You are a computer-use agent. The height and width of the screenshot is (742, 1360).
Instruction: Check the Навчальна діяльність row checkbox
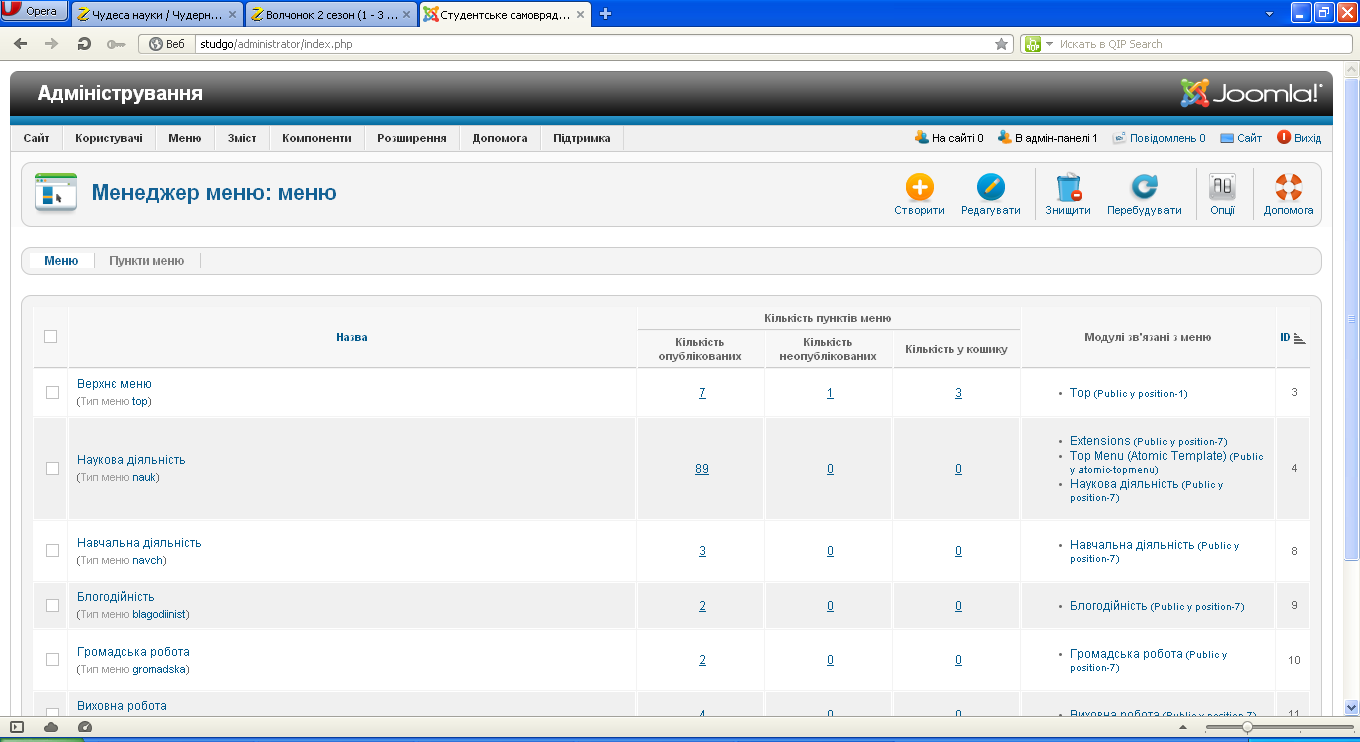click(52, 550)
